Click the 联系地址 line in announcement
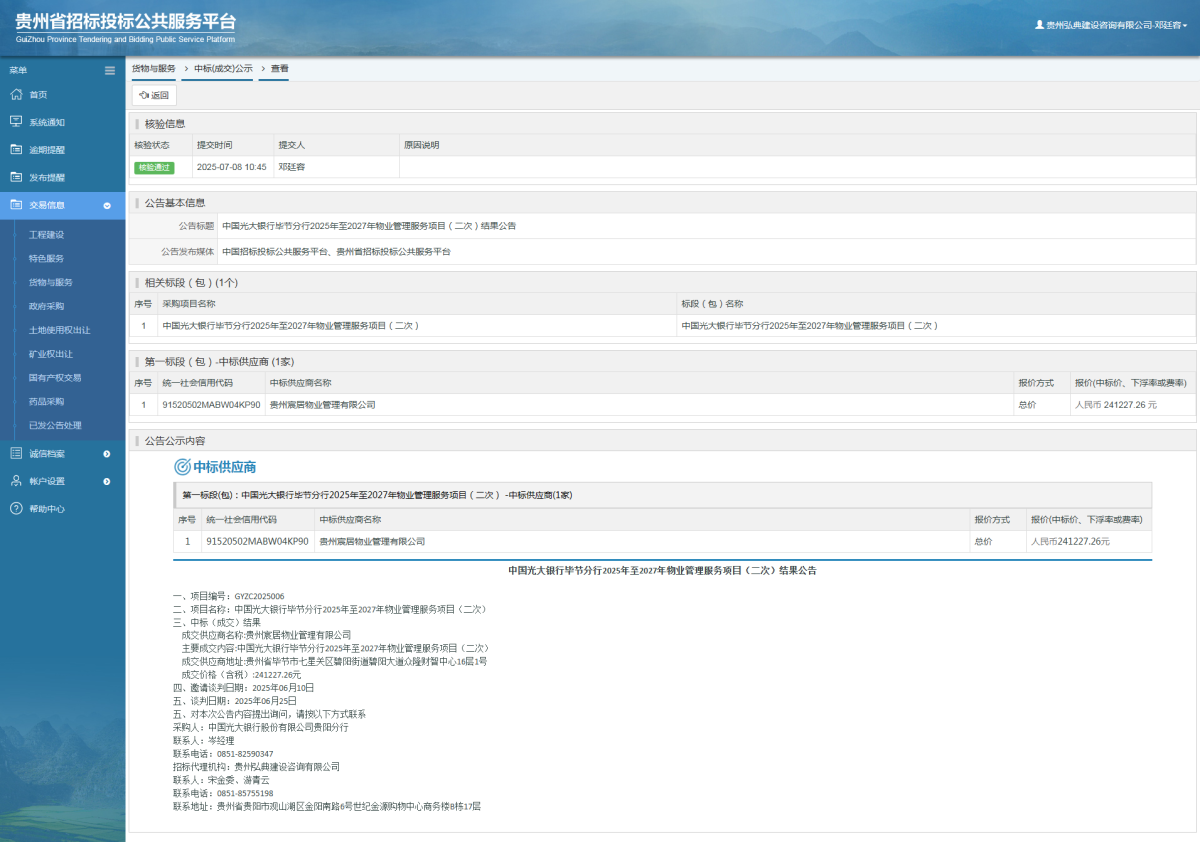The width and height of the screenshot is (1200, 842). point(327,806)
